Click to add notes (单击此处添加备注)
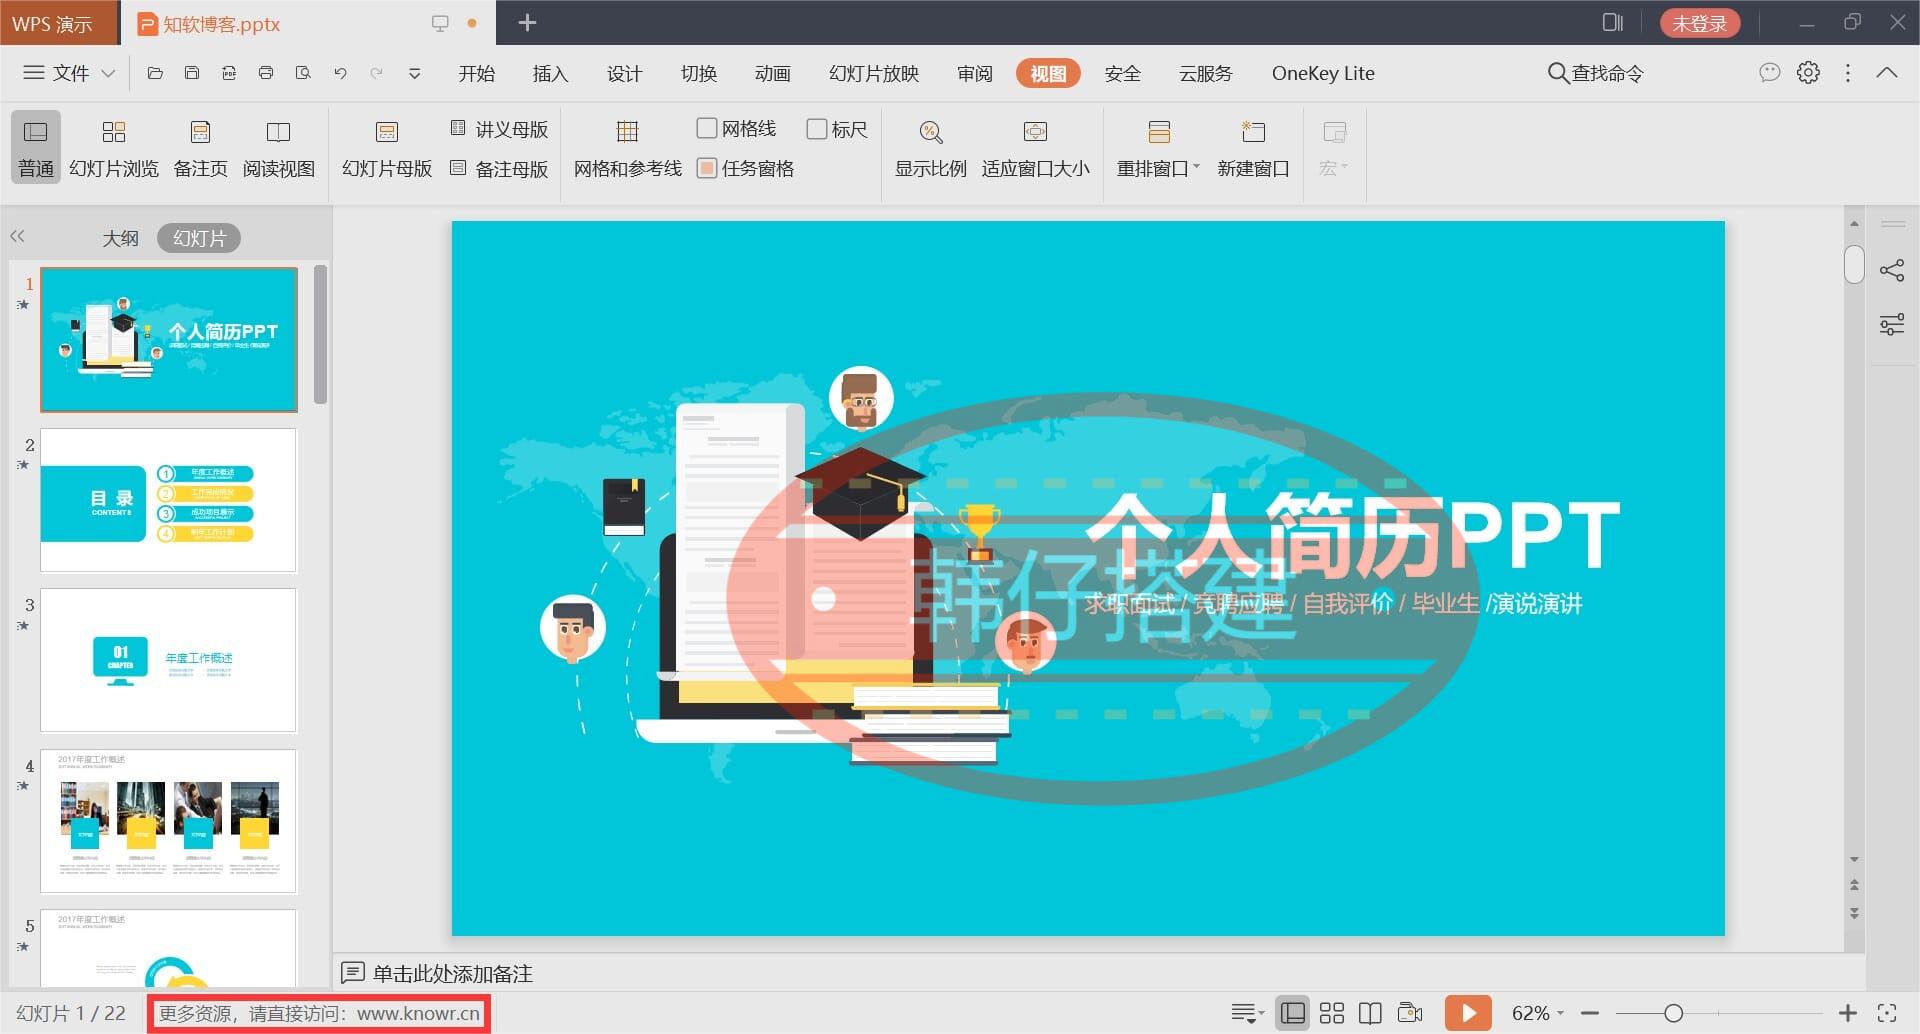 pyautogui.click(x=452, y=973)
